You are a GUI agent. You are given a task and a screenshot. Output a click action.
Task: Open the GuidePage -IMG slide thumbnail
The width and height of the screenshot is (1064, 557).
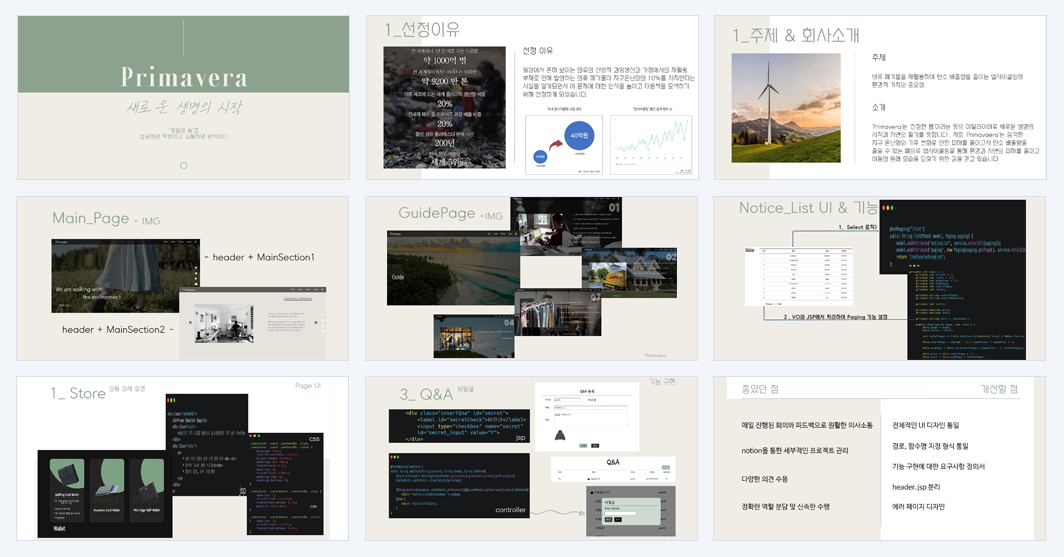[532, 278]
